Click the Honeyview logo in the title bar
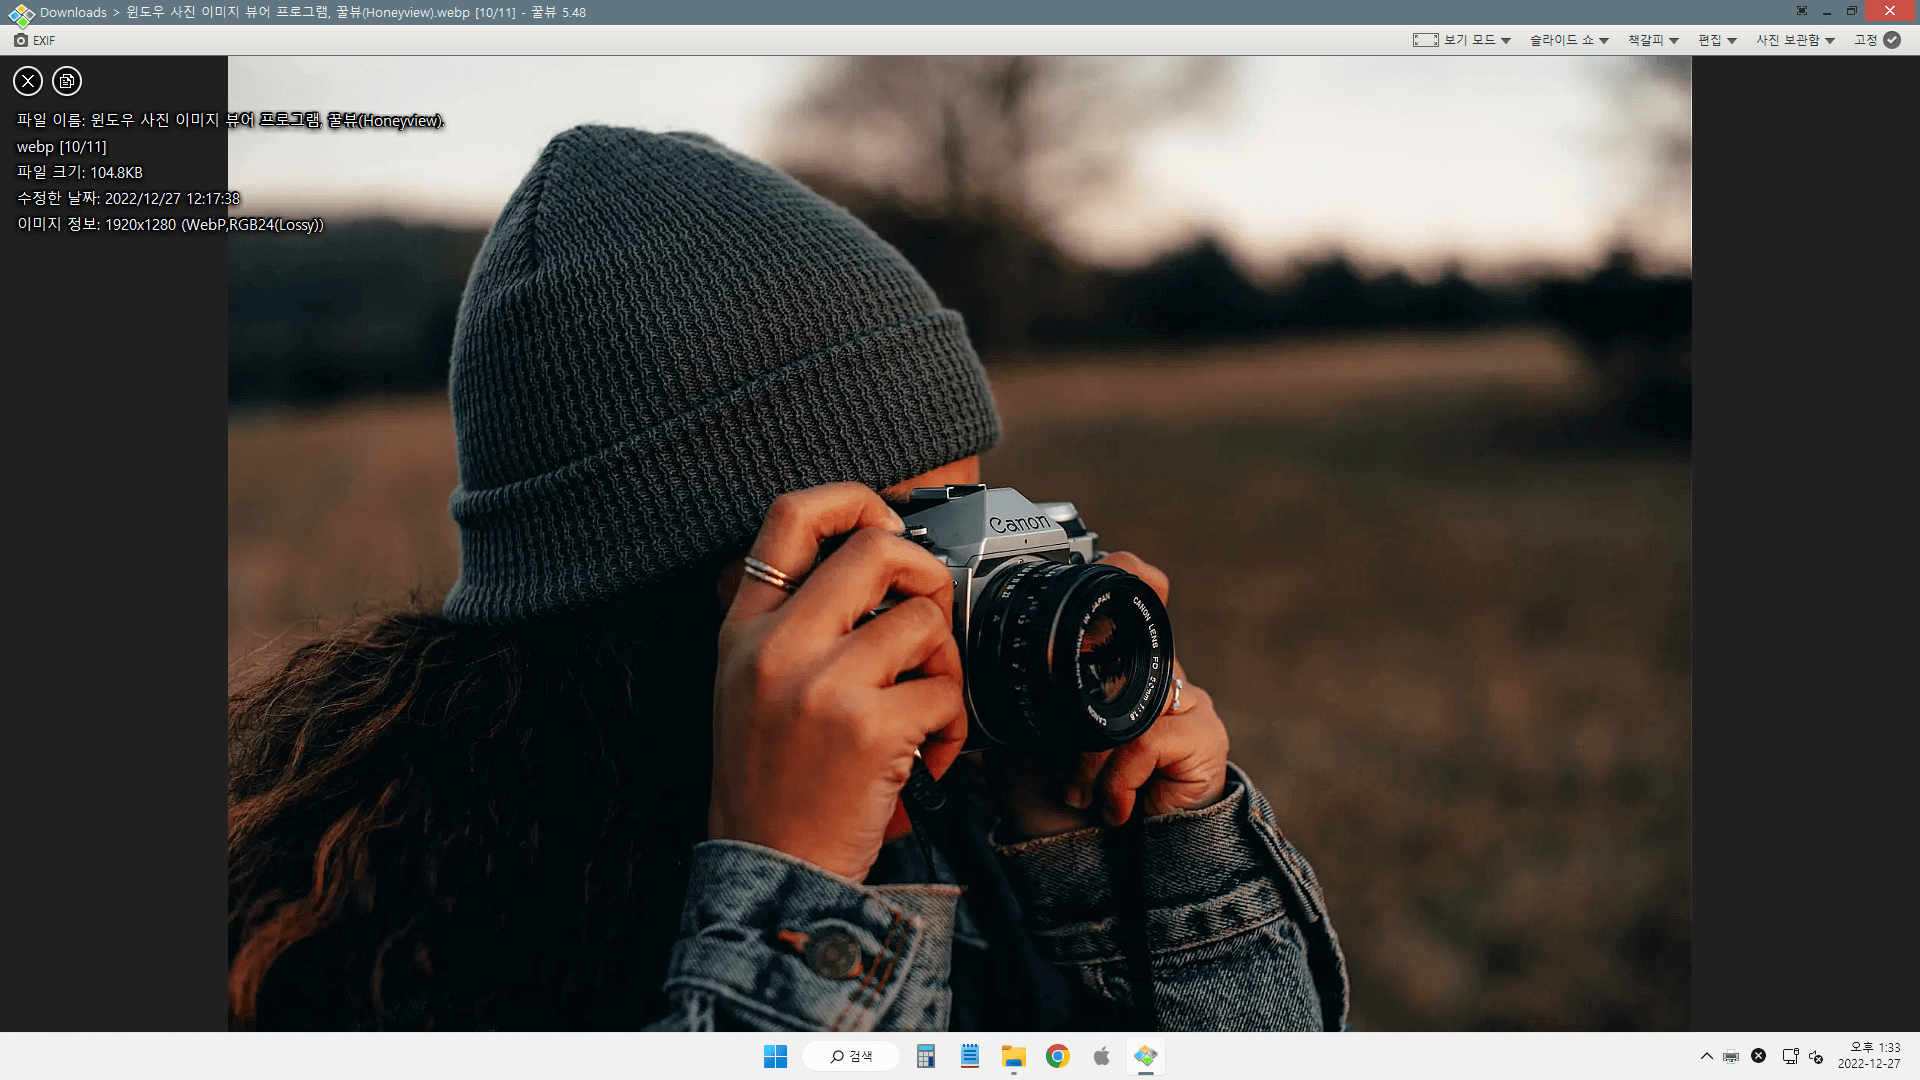 (x=20, y=13)
